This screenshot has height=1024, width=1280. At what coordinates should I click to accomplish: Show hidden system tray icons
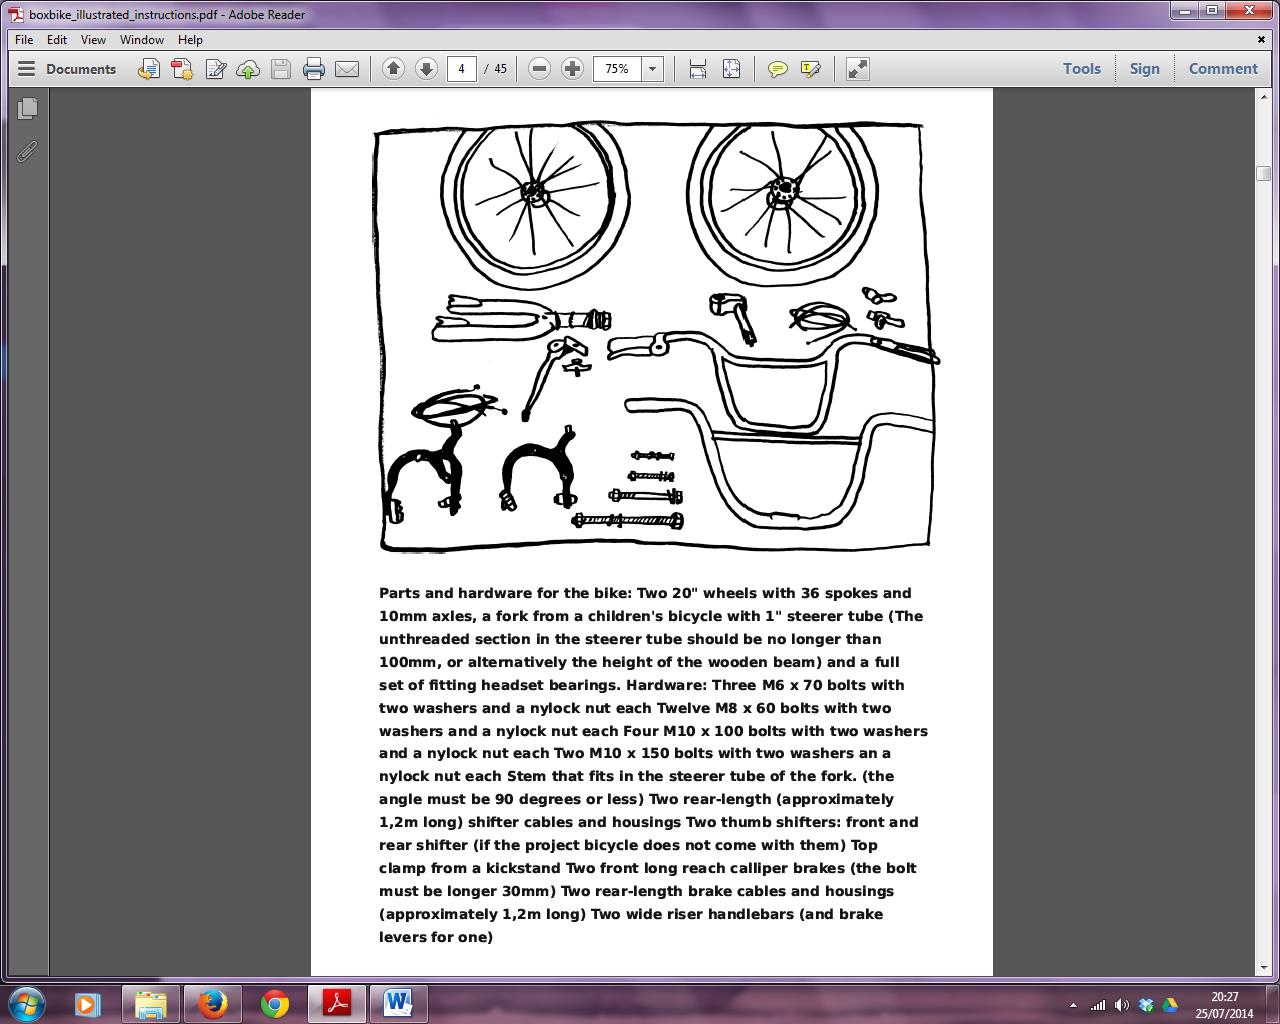pyautogui.click(x=1073, y=1005)
